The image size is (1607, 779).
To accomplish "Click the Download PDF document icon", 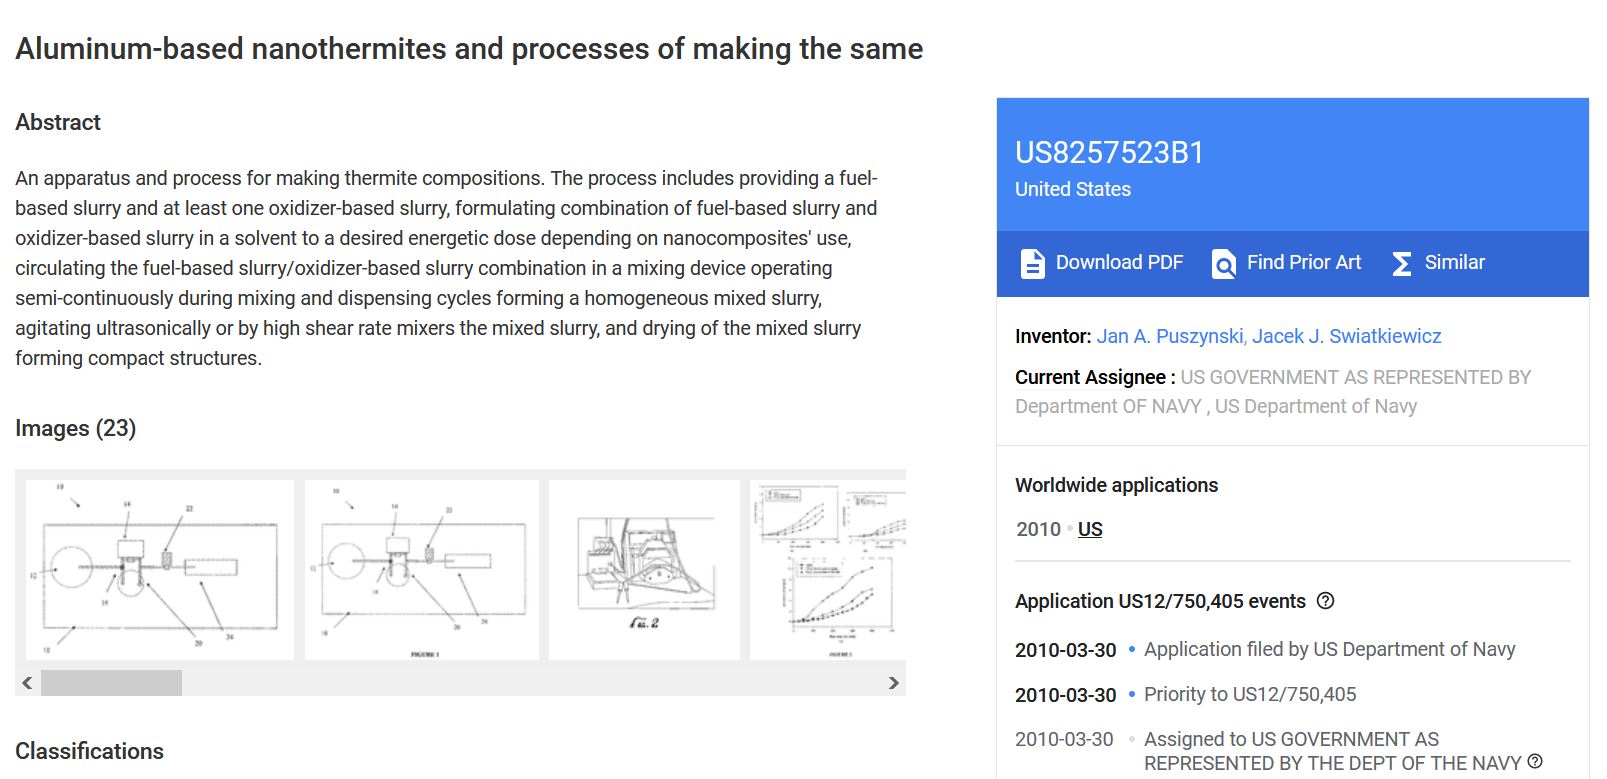I will pyautogui.click(x=1032, y=263).
